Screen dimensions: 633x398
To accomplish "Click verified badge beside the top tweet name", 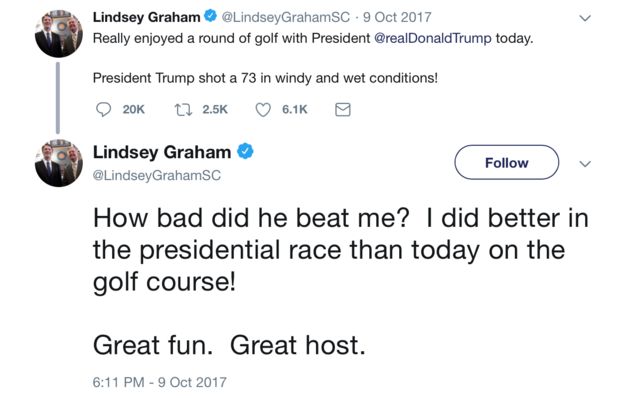I will (x=210, y=17).
